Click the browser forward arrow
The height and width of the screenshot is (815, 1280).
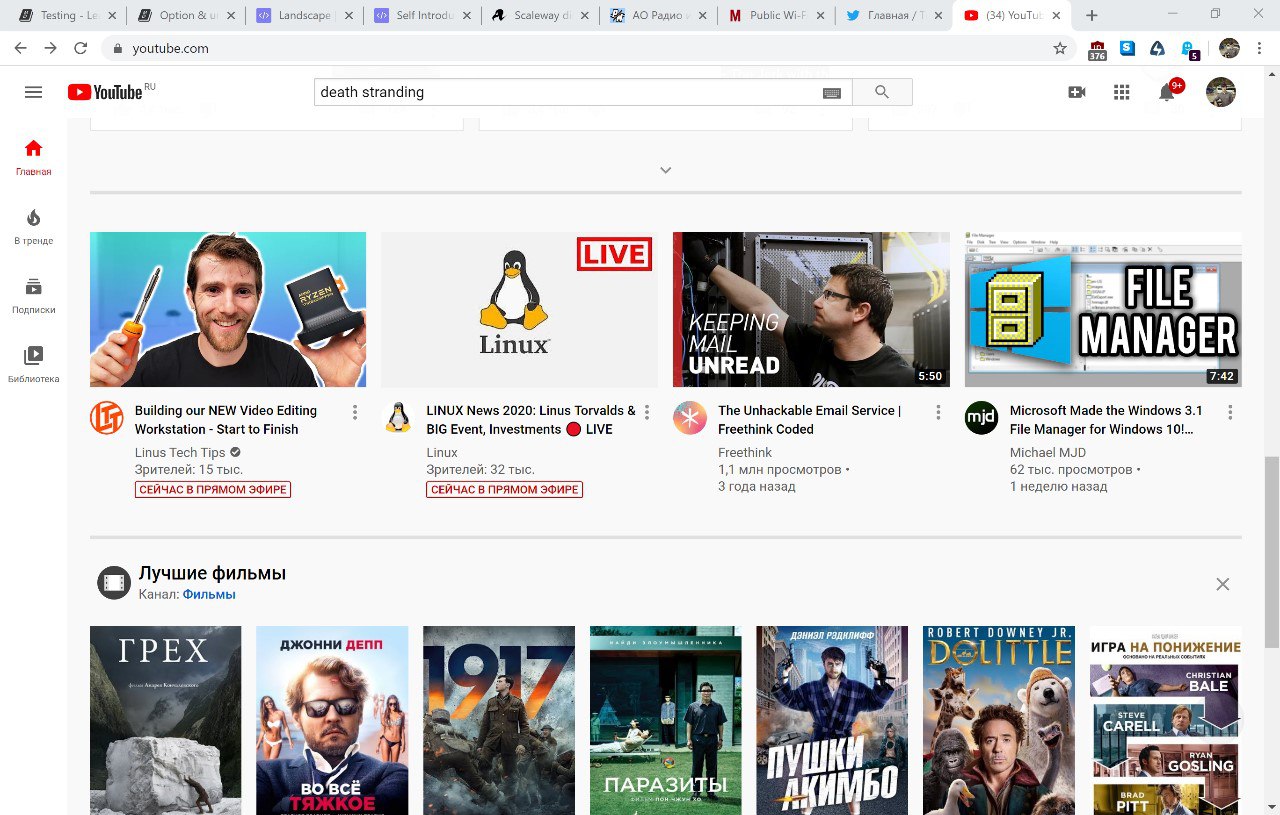click(51, 48)
